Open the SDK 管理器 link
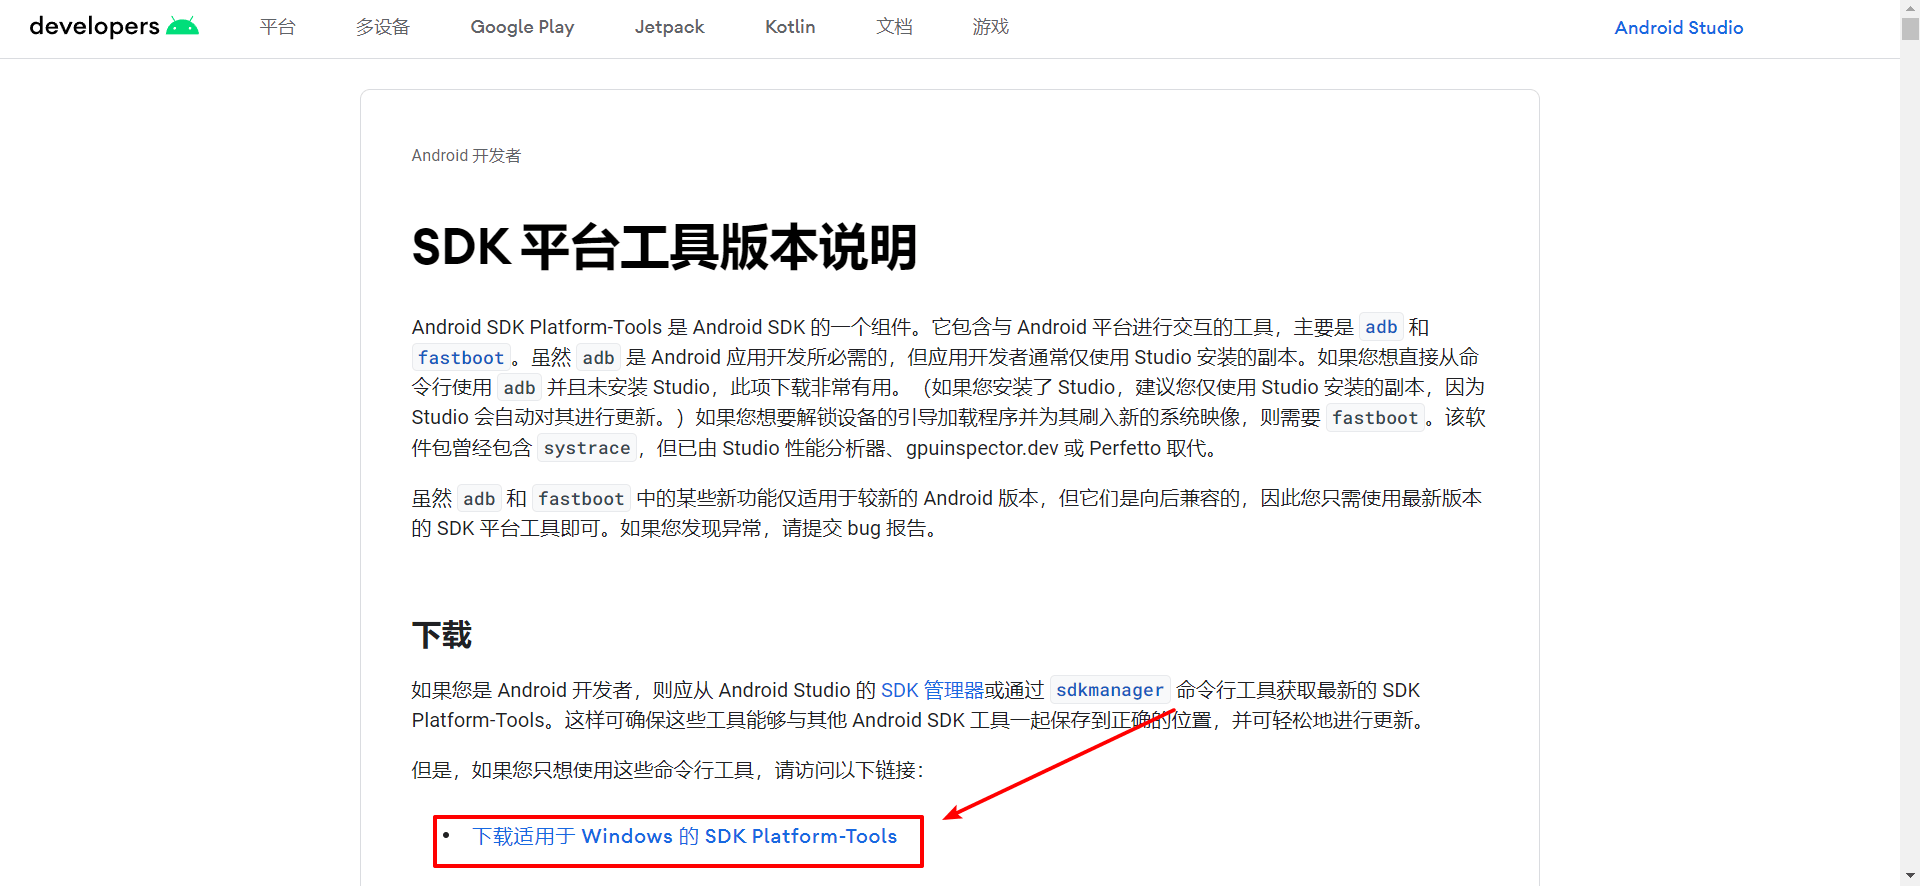Screen dimensions: 1920x886 [932, 690]
